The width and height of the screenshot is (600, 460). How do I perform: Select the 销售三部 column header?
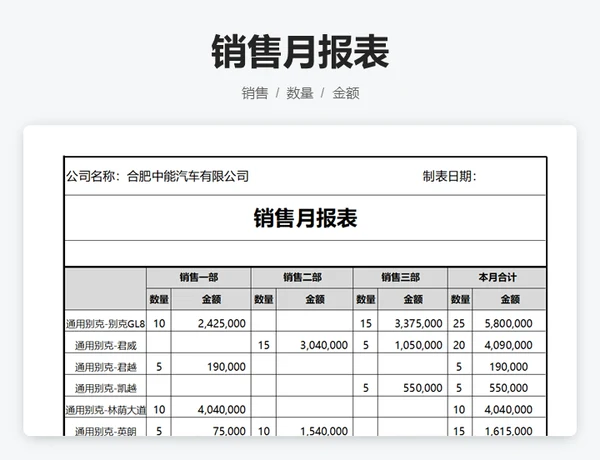coord(401,277)
